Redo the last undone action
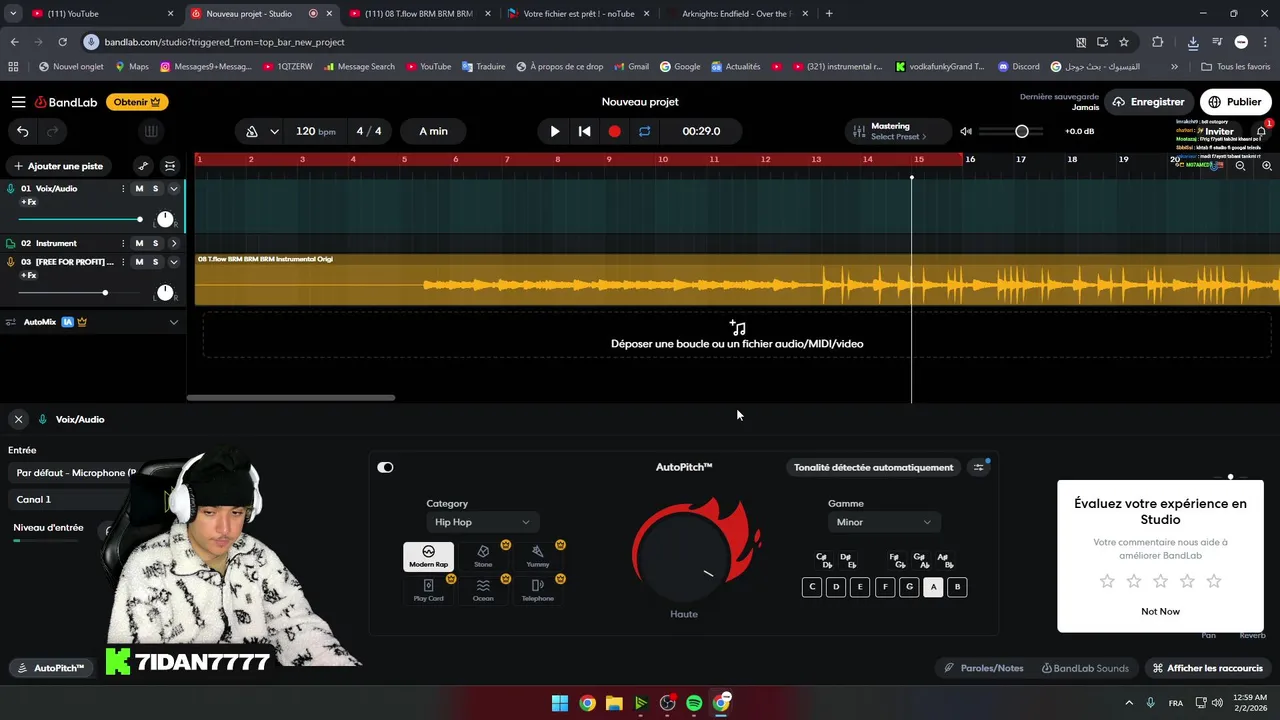 coord(53,131)
